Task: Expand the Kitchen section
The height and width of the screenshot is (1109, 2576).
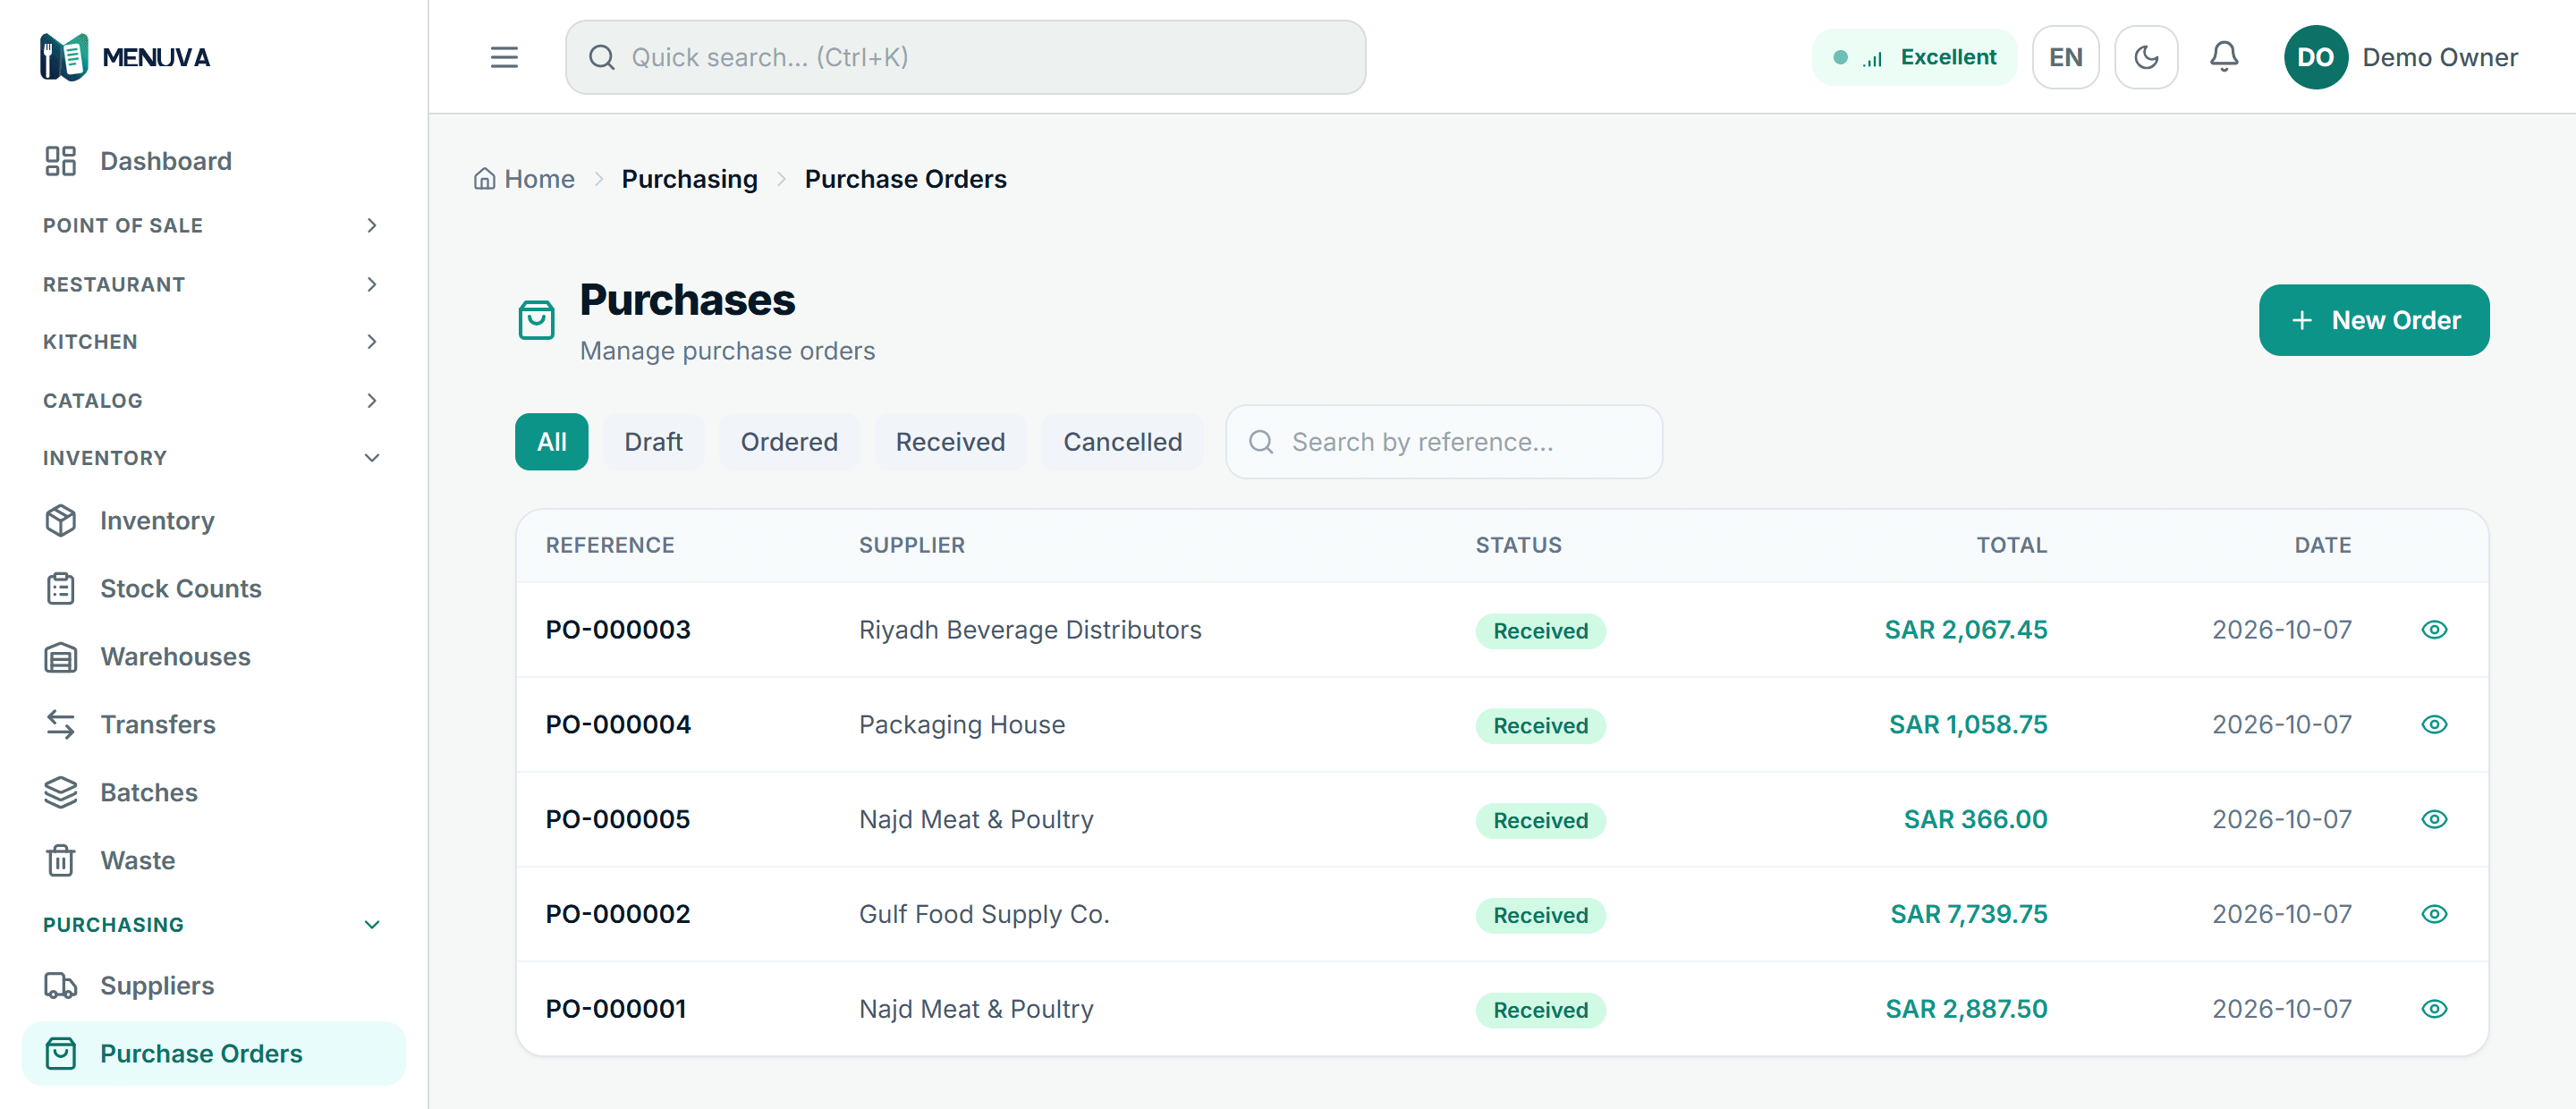Action: pyautogui.click(x=212, y=342)
